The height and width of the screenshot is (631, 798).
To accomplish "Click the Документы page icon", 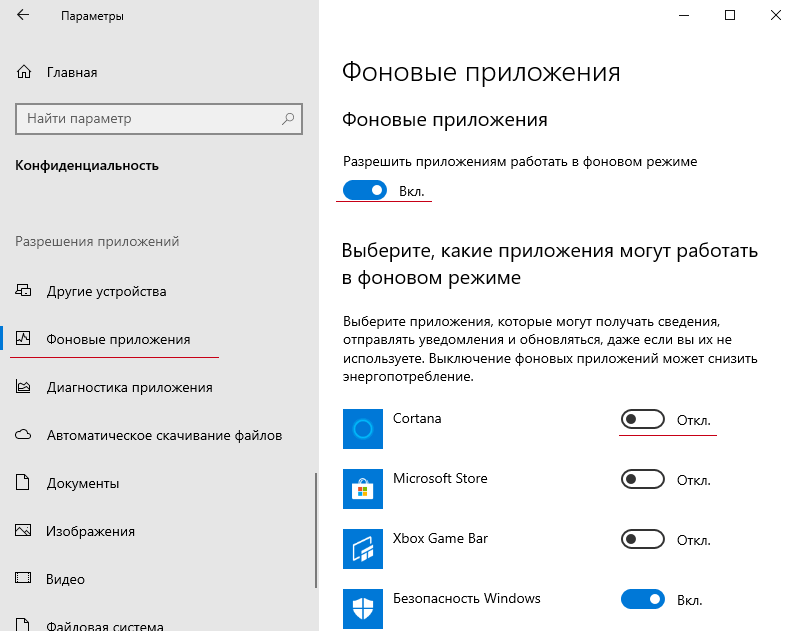I will (23, 482).
